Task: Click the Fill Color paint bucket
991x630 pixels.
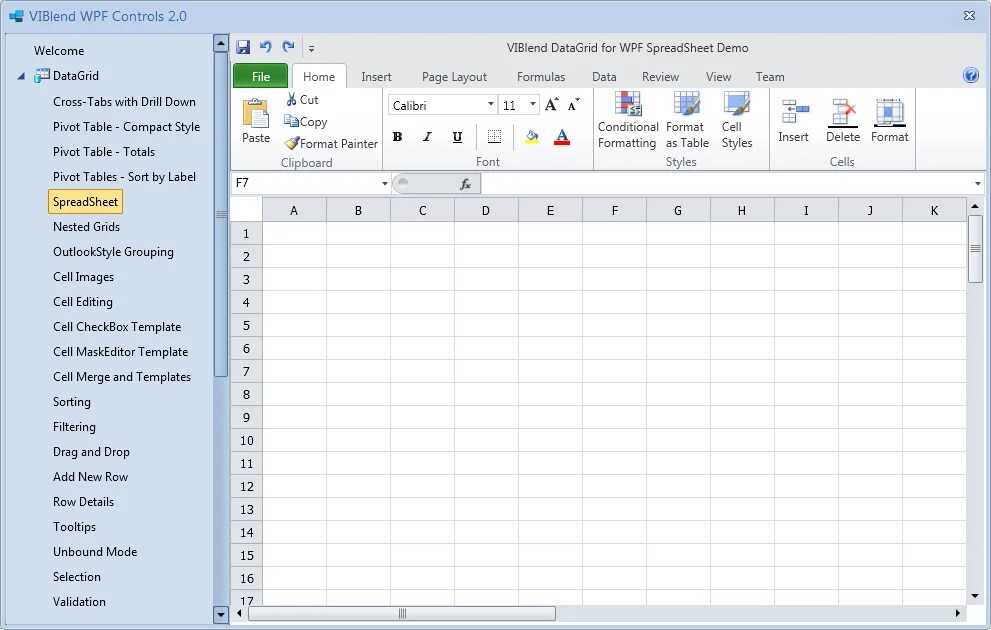Action: pyautogui.click(x=532, y=136)
